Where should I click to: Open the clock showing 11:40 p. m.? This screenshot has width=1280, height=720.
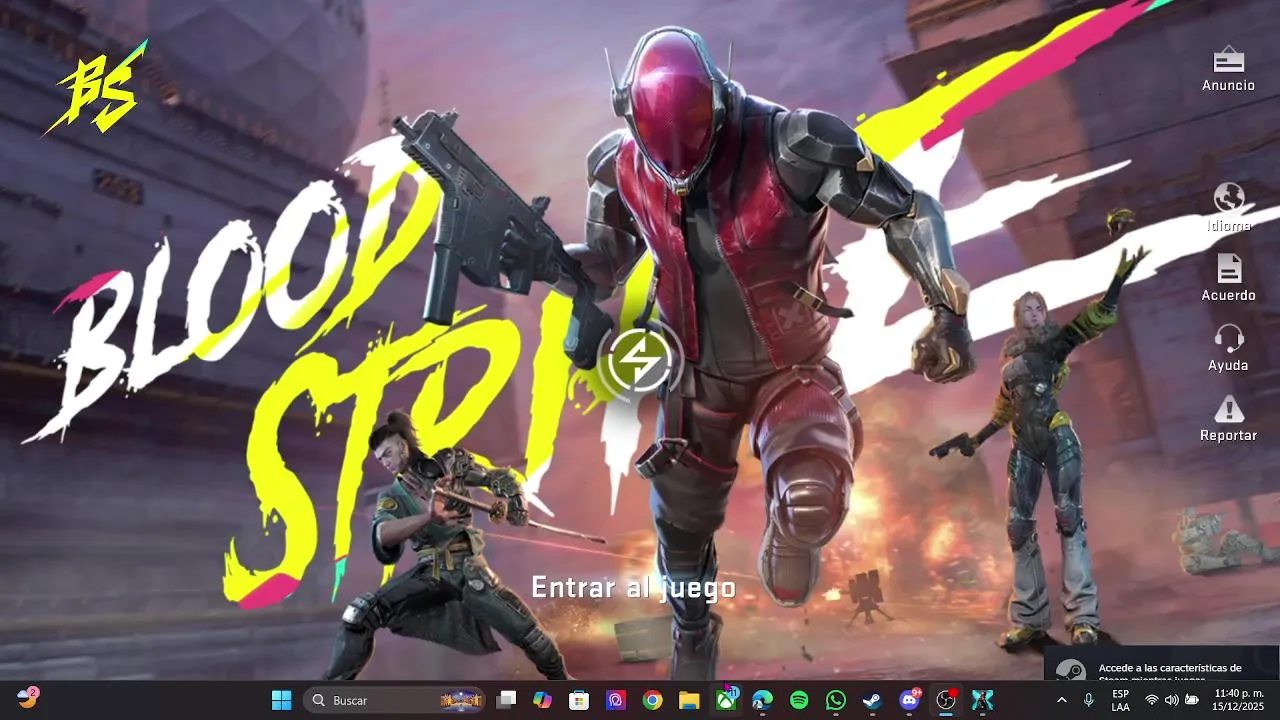tap(1239, 700)
